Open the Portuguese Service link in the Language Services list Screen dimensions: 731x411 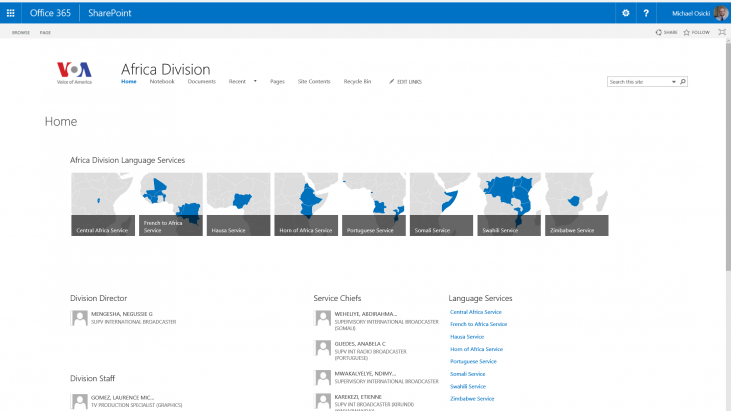[x=473, y=362]
